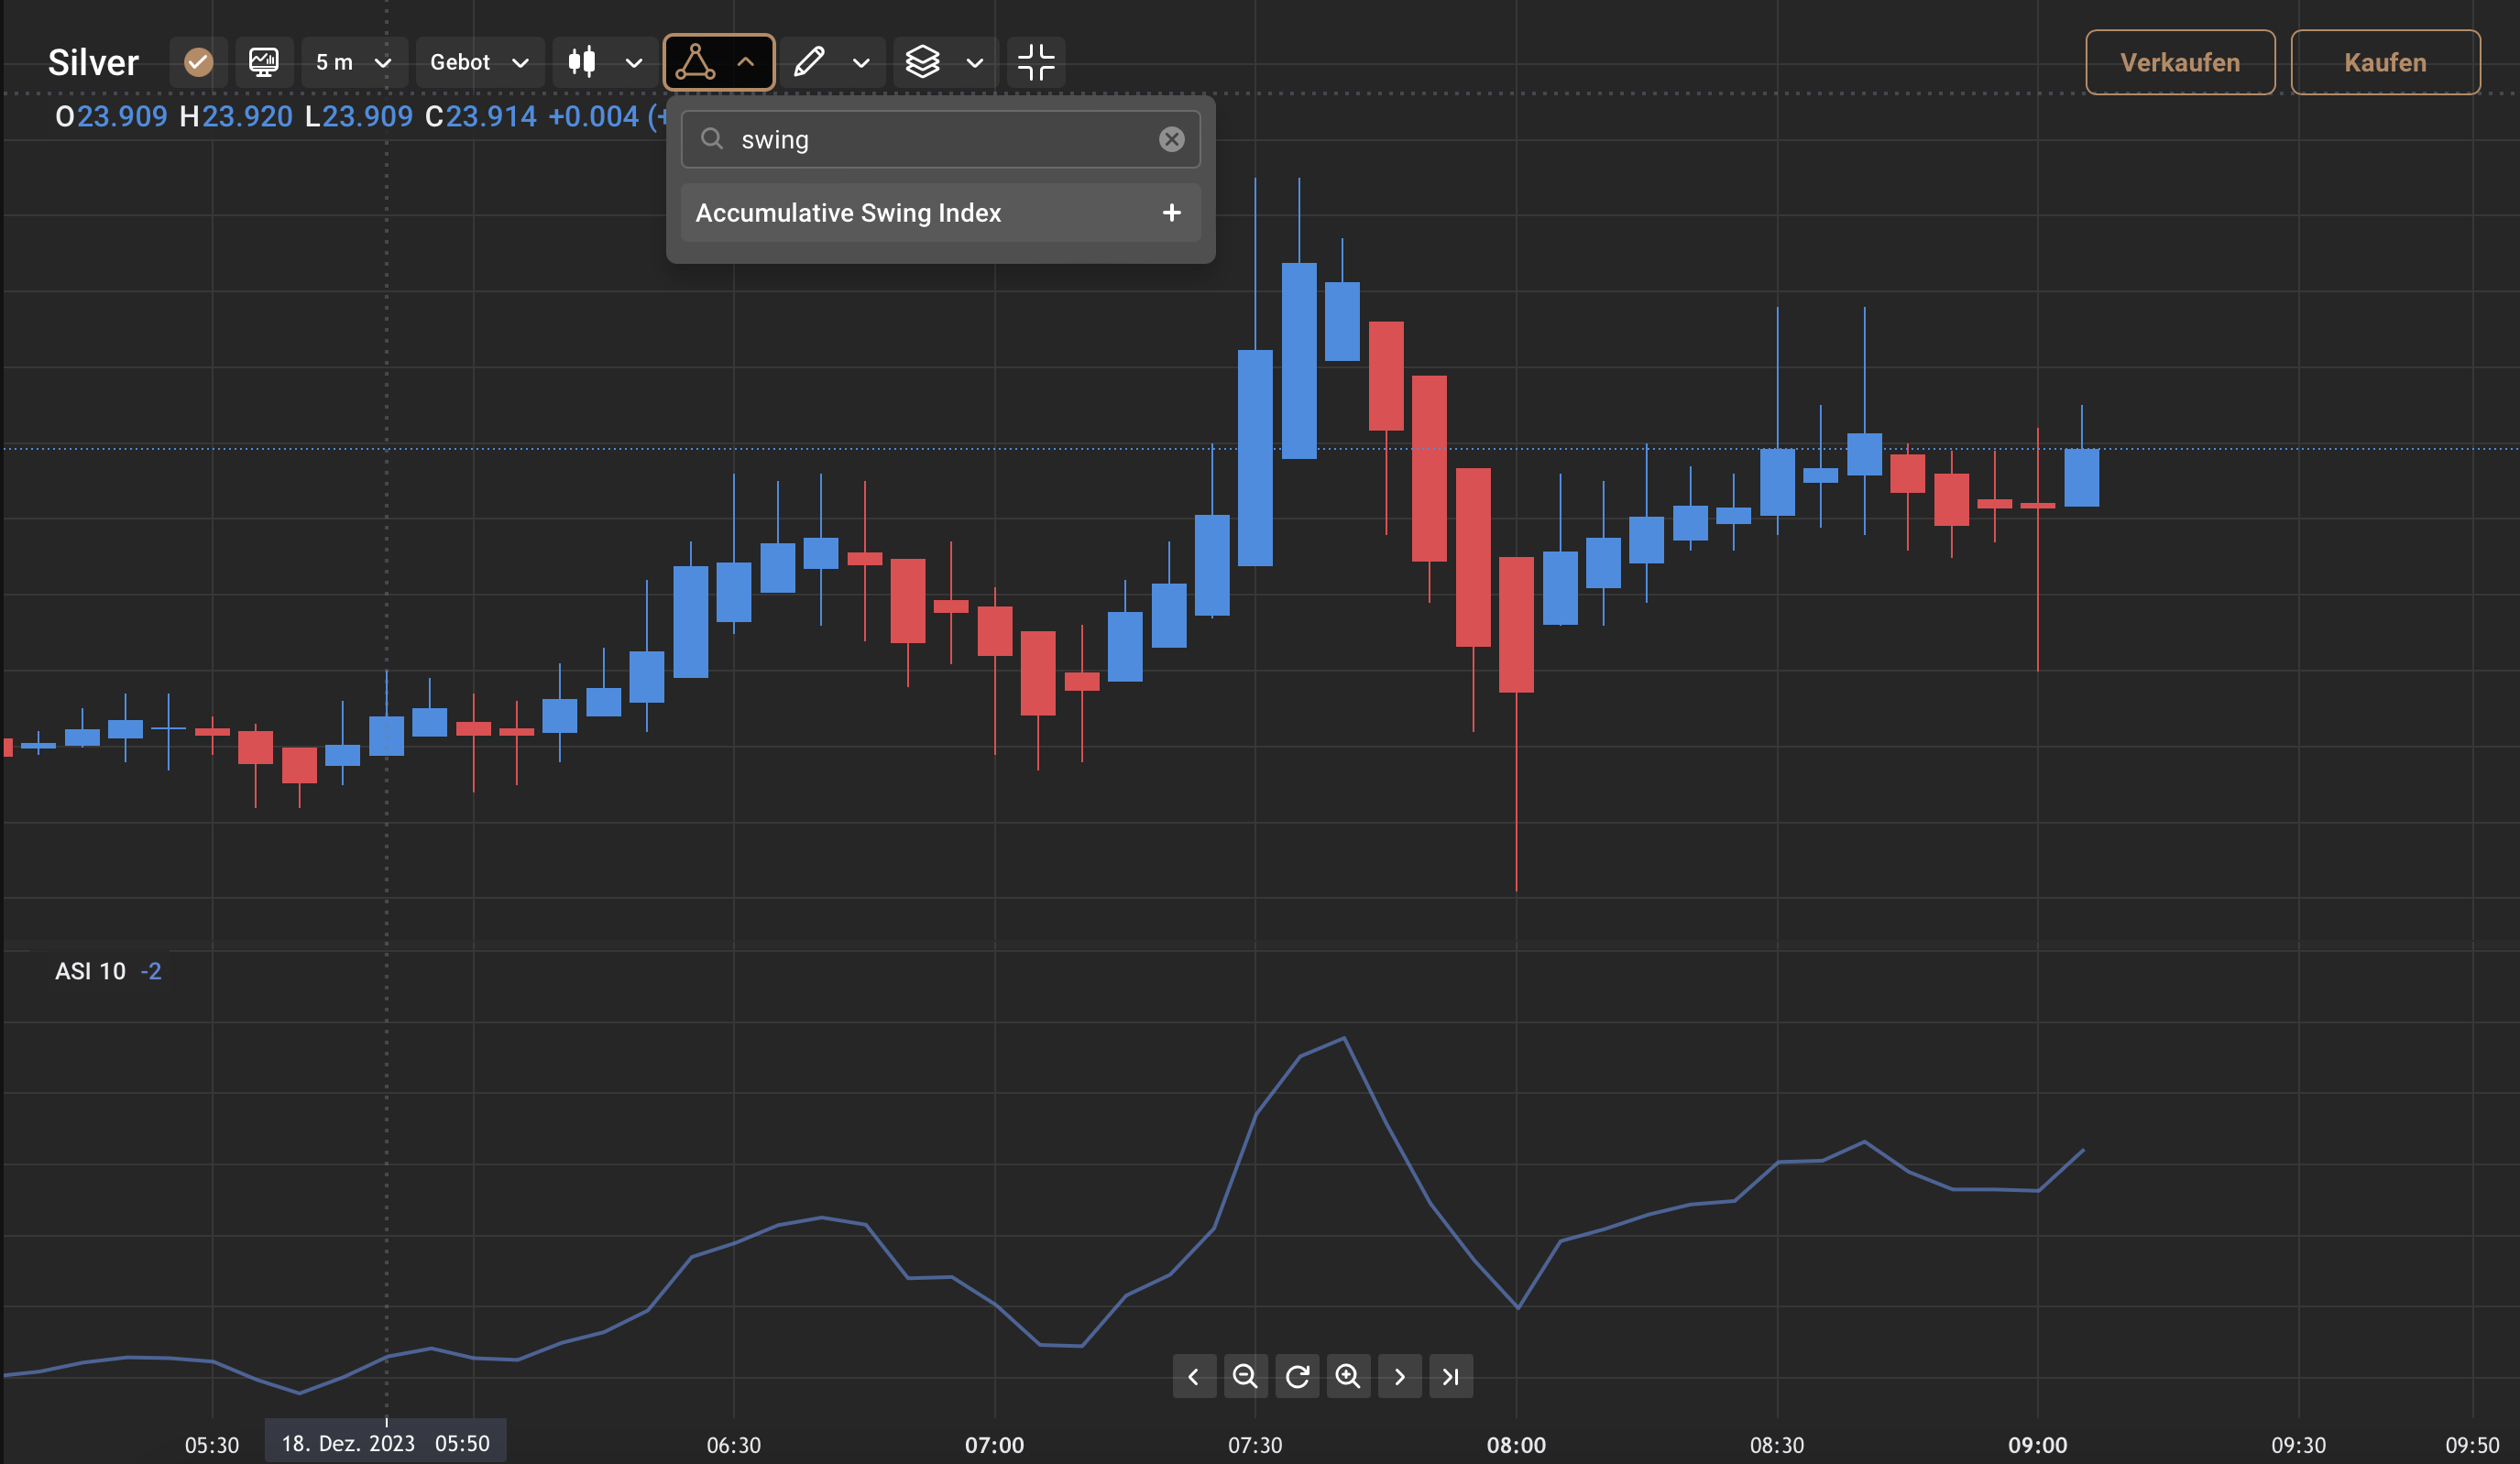Clear the swing search text
The width and height of the screenshot is (2520, 1464).
point(1171,139)
